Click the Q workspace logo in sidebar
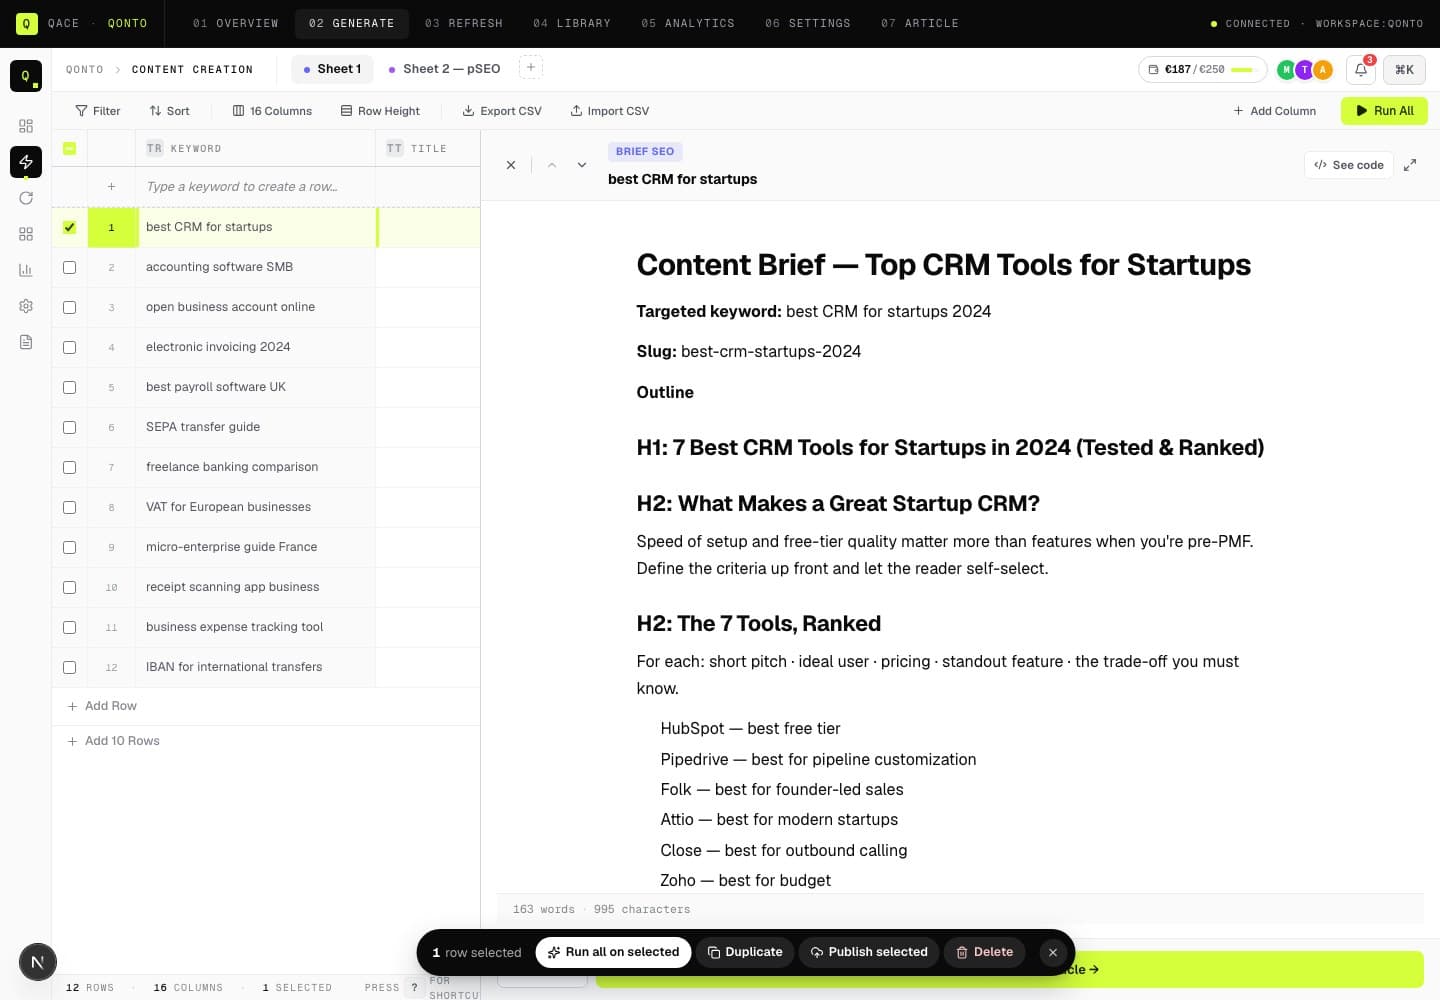 click(26, 76)
